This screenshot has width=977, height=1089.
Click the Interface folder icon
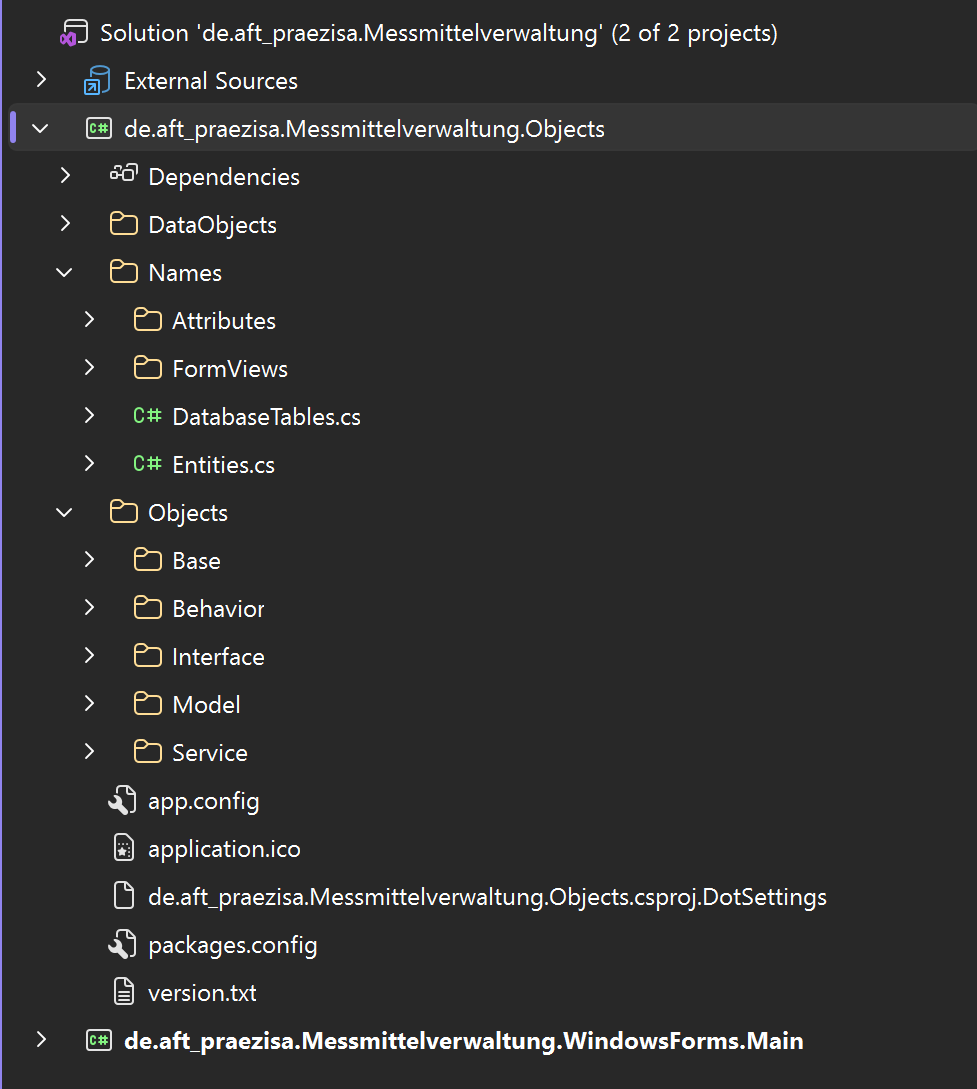[148, 656]
